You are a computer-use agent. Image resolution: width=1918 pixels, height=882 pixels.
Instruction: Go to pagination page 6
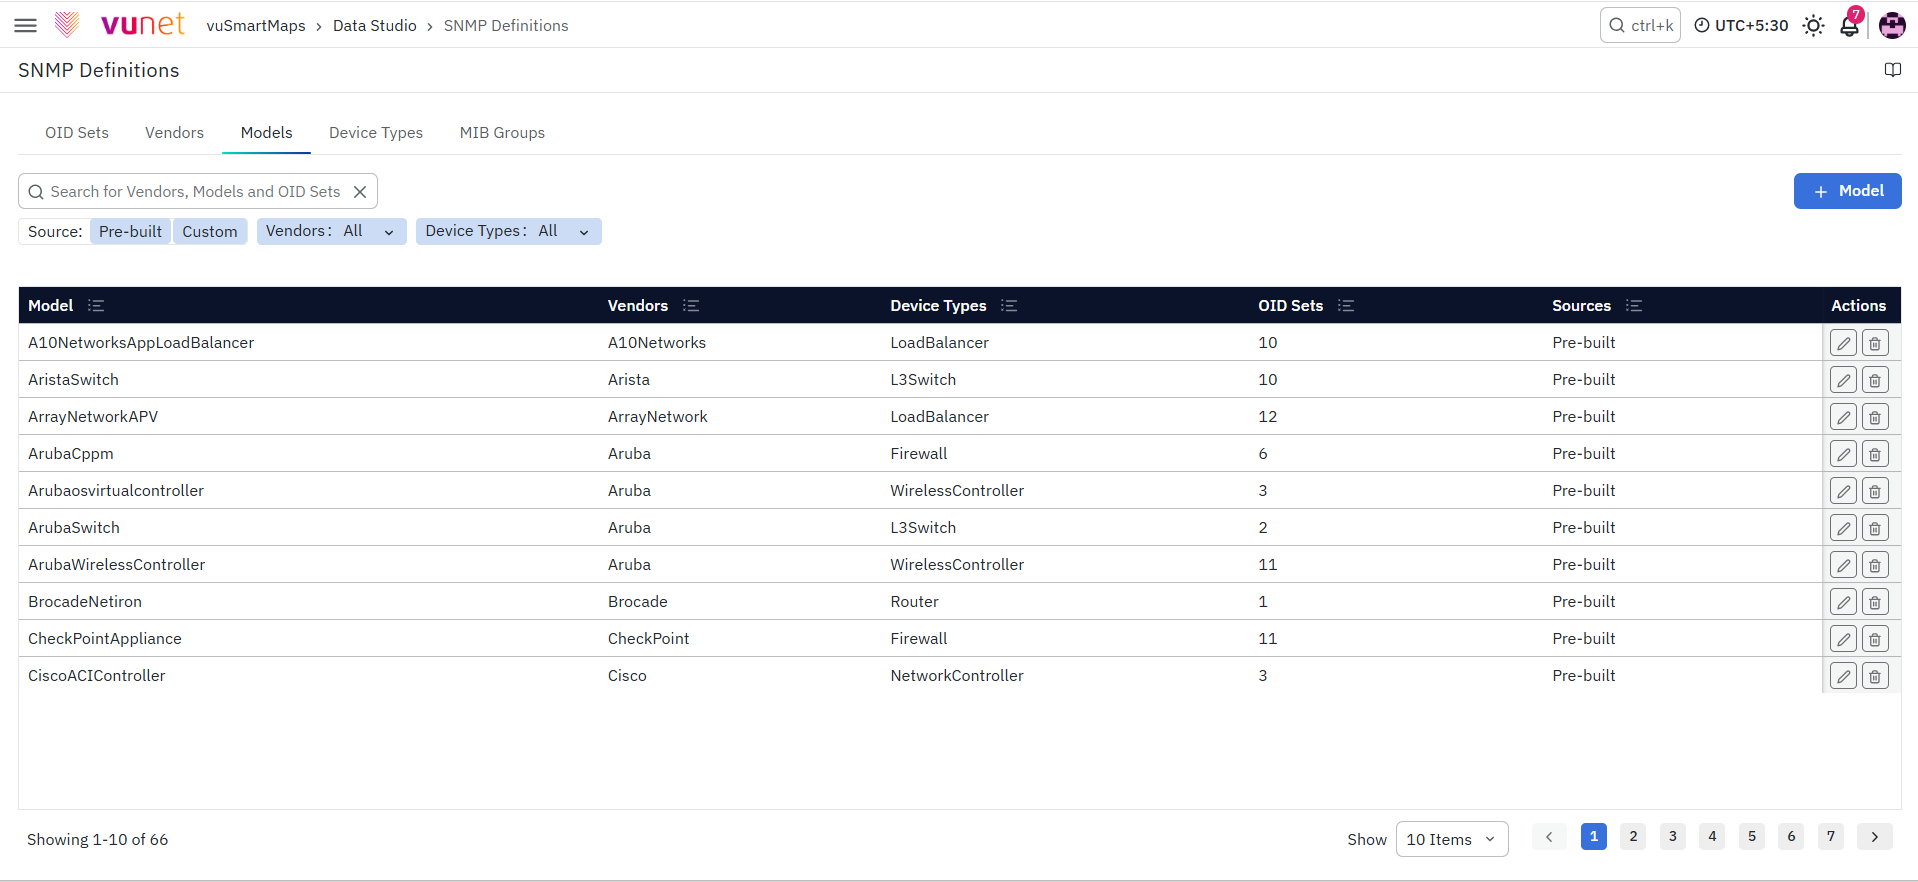pyautogui.click(x=1791, y=837)
